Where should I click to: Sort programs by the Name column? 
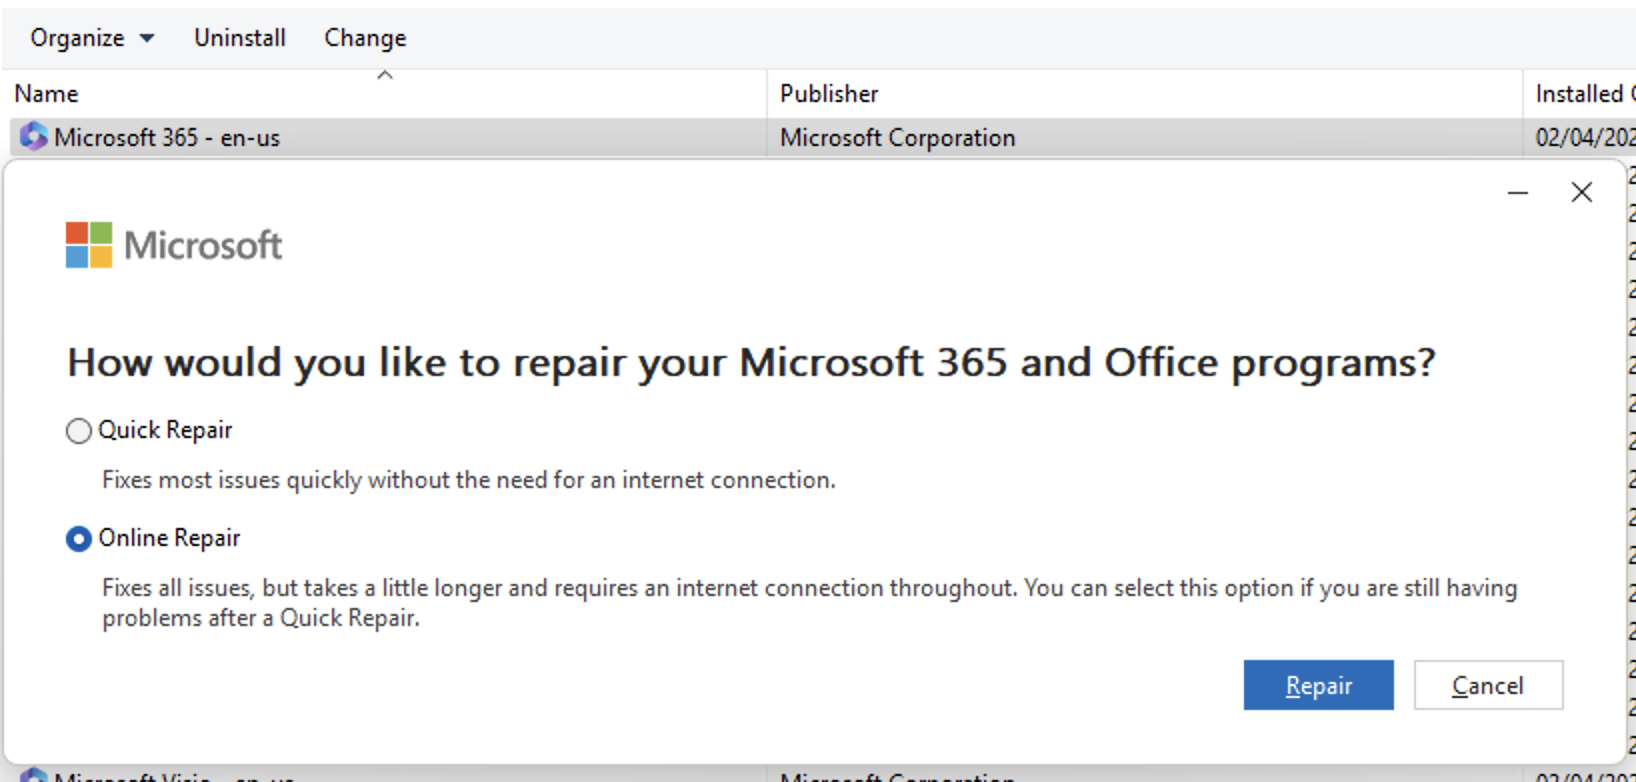click(46, 93)
